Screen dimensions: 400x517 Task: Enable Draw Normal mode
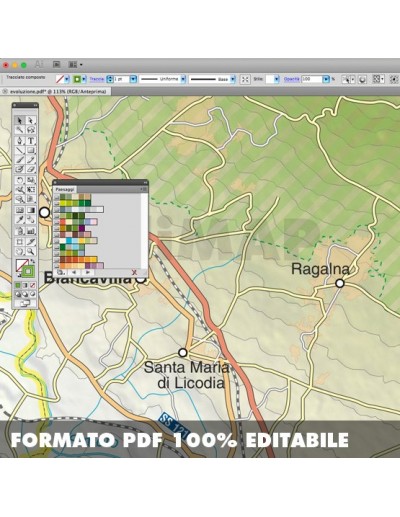(x=18, y=294)
